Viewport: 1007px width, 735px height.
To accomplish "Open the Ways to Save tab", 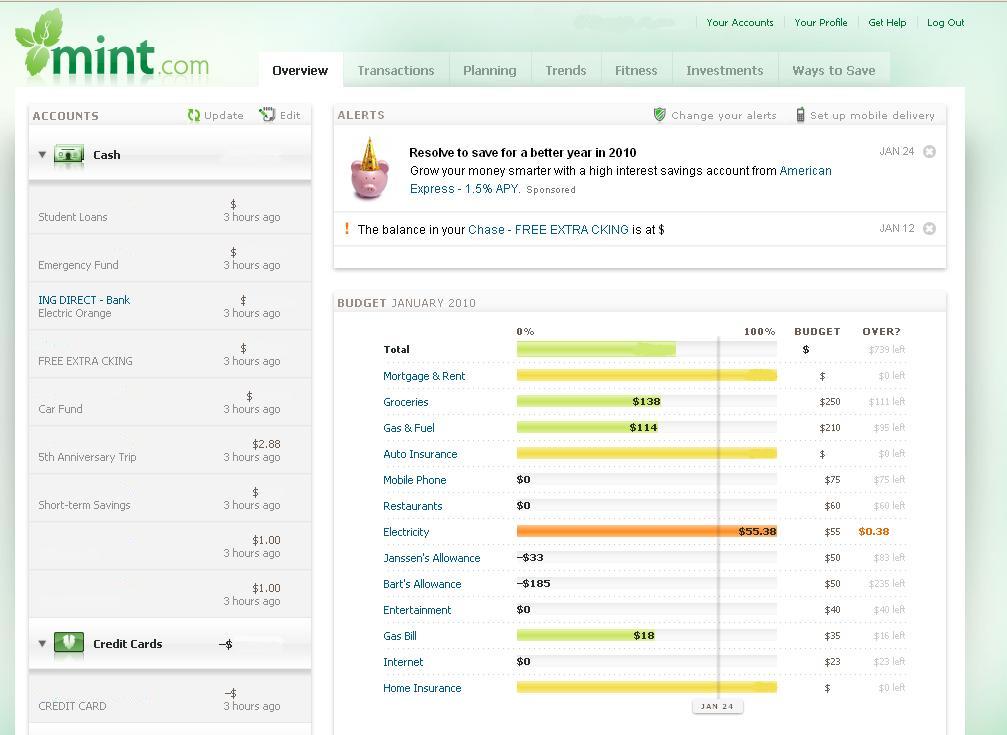I will pos(834,70).
